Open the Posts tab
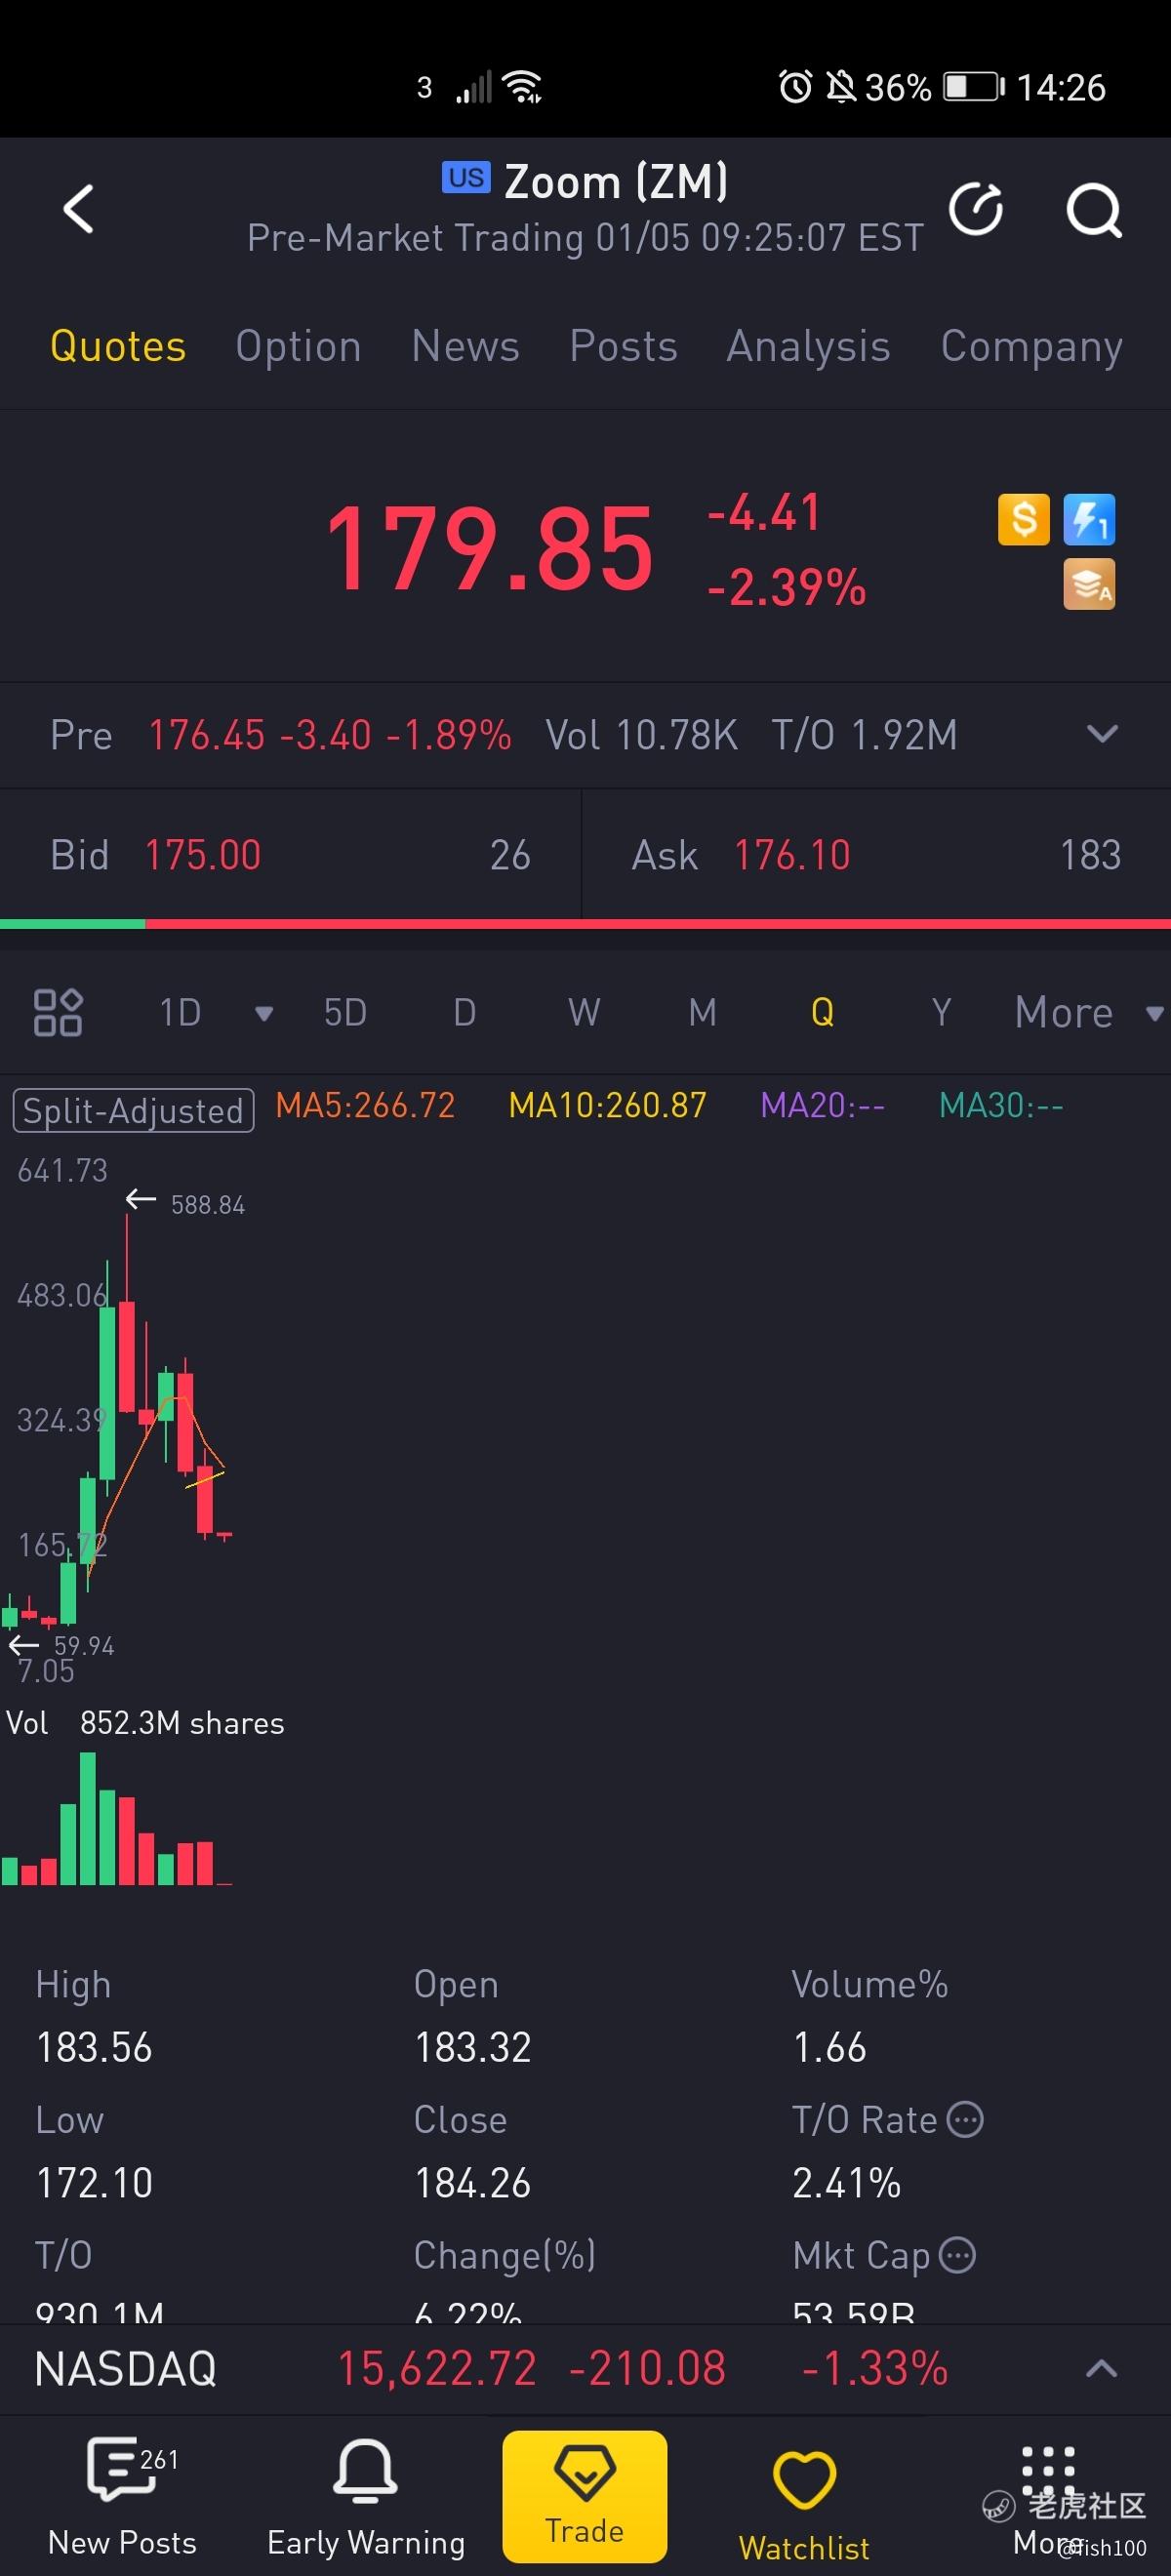Screen dimensions: 1171x2576 [623, 346]
